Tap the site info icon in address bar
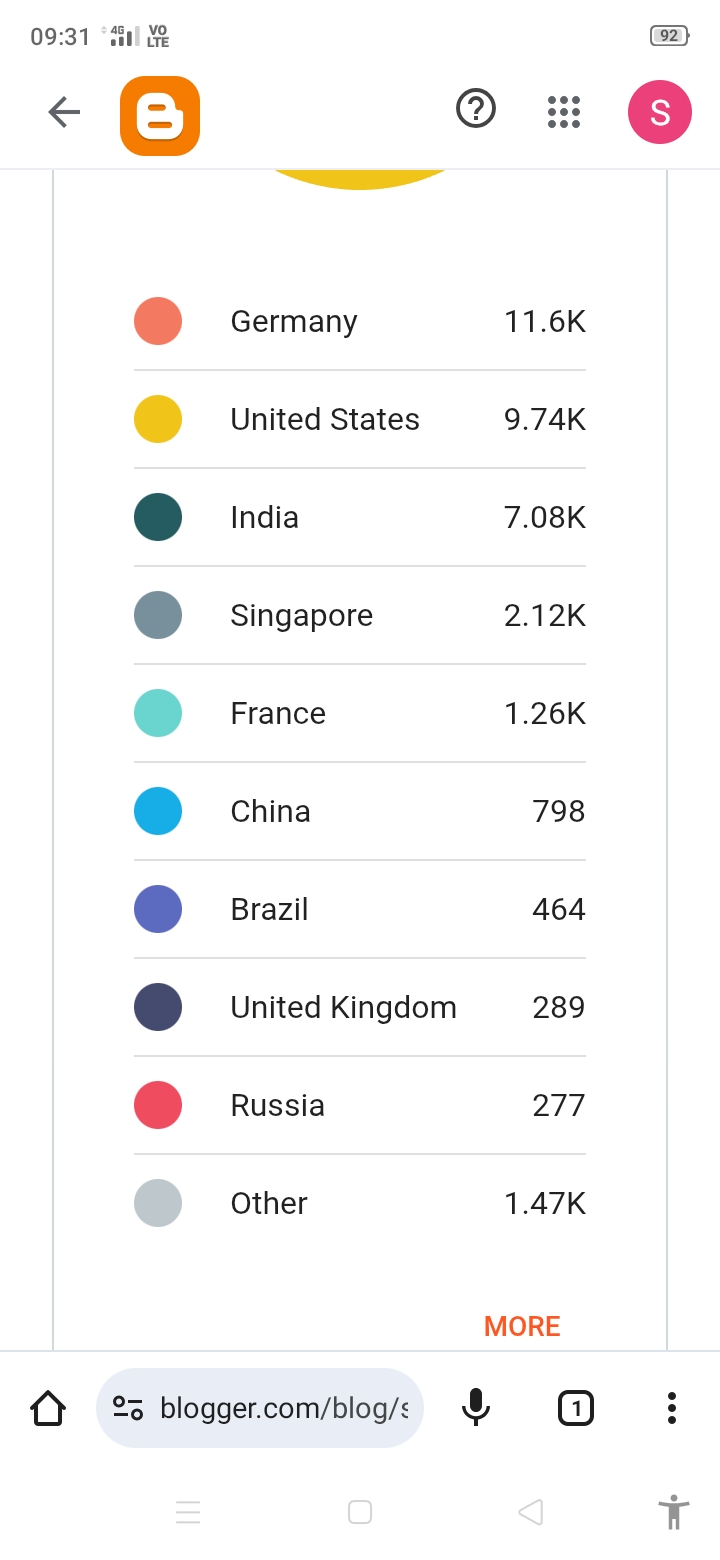 (128, 1408)
